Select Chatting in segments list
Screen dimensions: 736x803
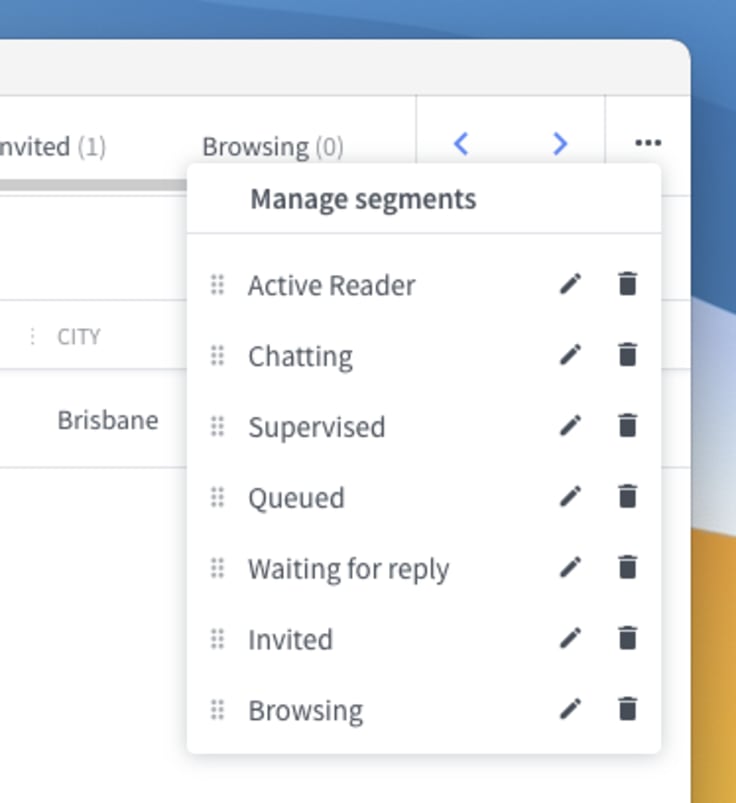(x=300, y=356)
